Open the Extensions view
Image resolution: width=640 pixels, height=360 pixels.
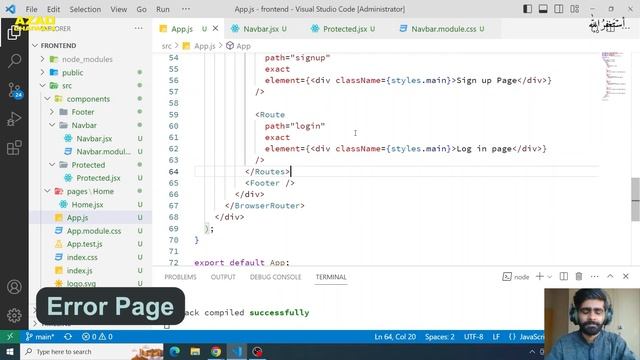(14, 148)
